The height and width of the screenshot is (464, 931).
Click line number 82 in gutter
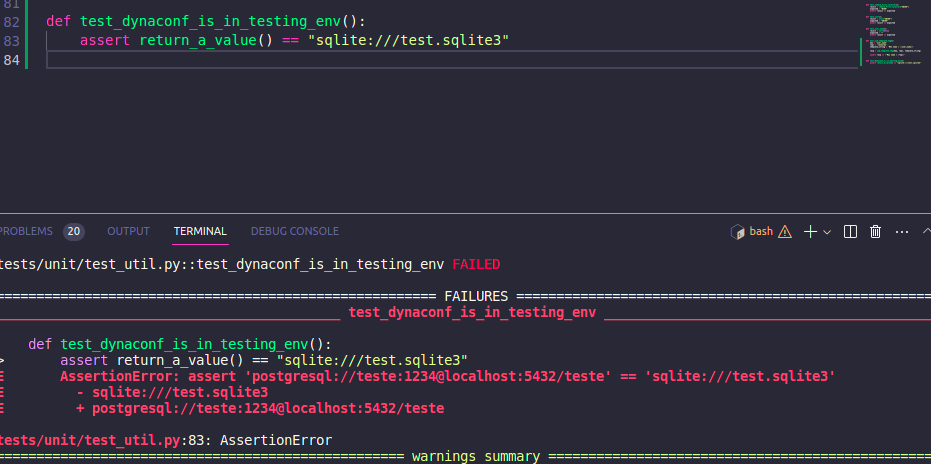[x=11, y=22]
